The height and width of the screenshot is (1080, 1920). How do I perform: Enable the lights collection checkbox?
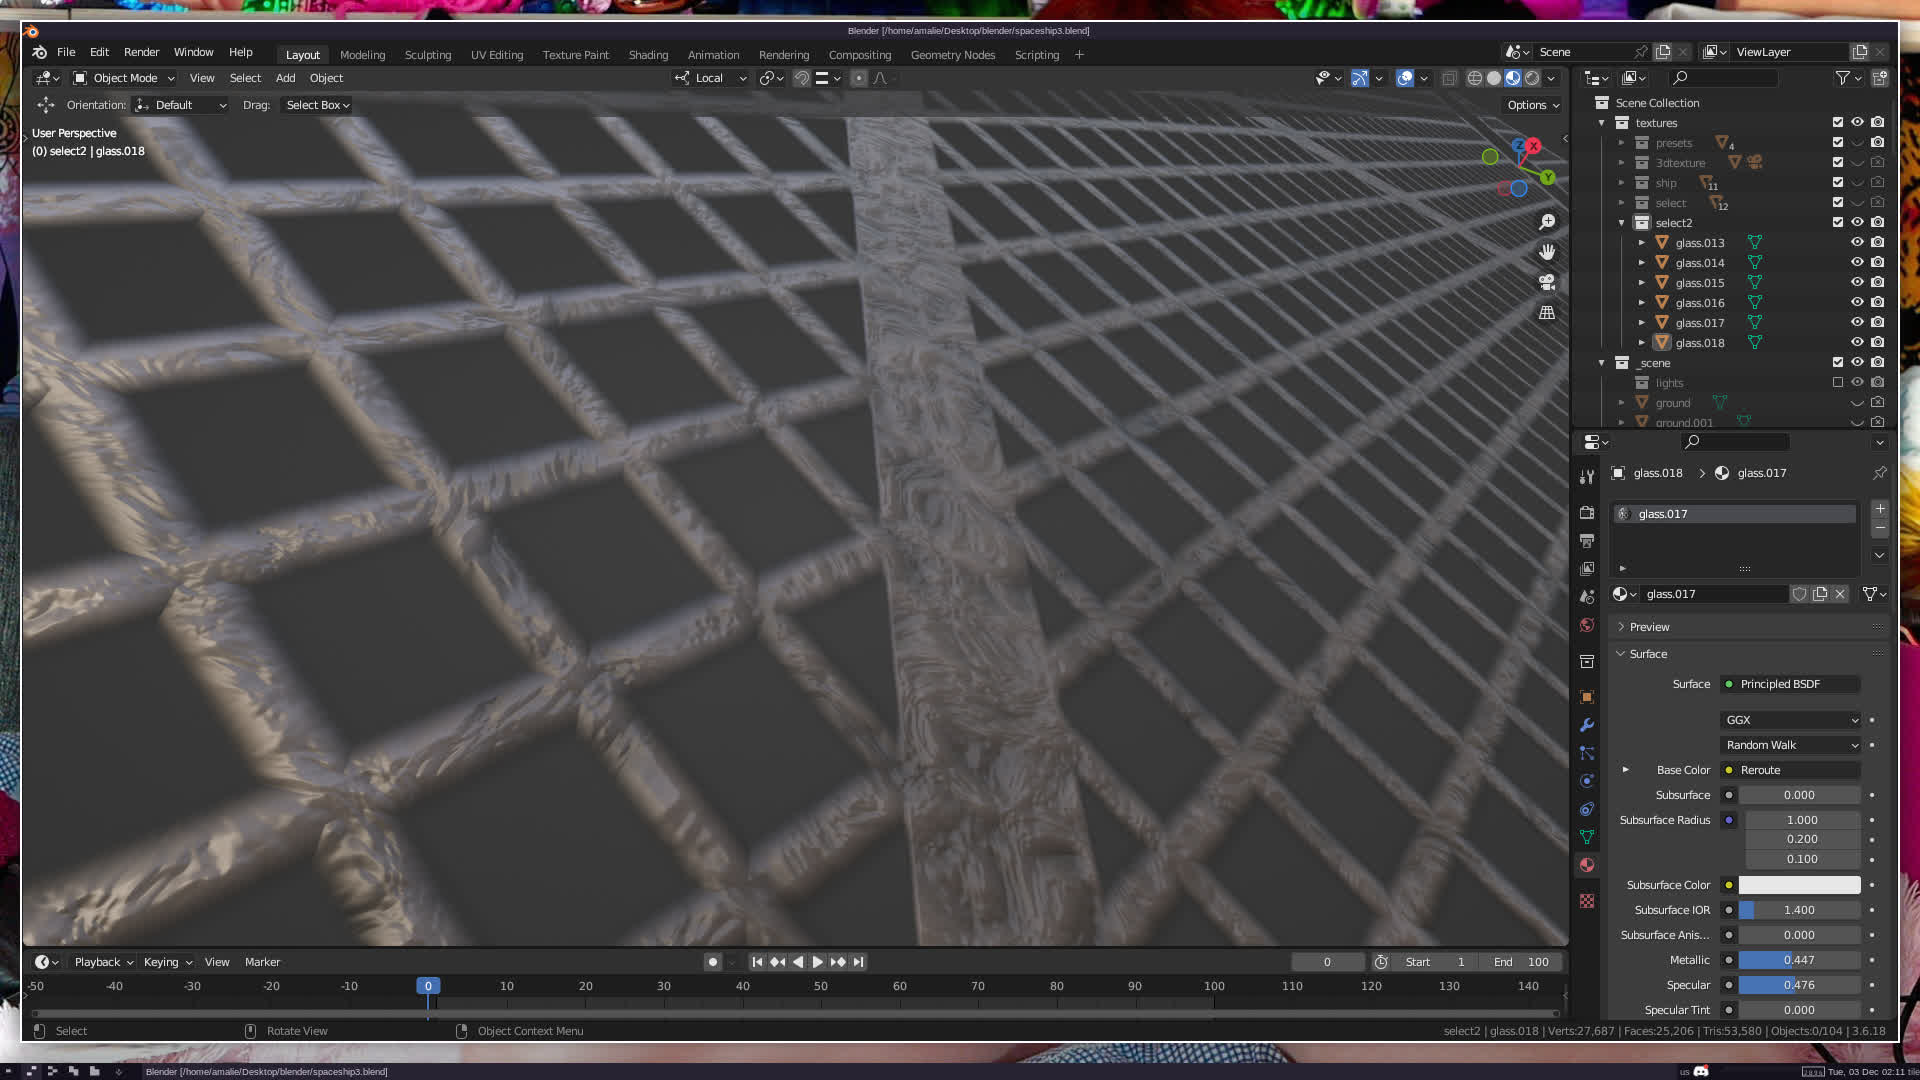(1837, 382)
